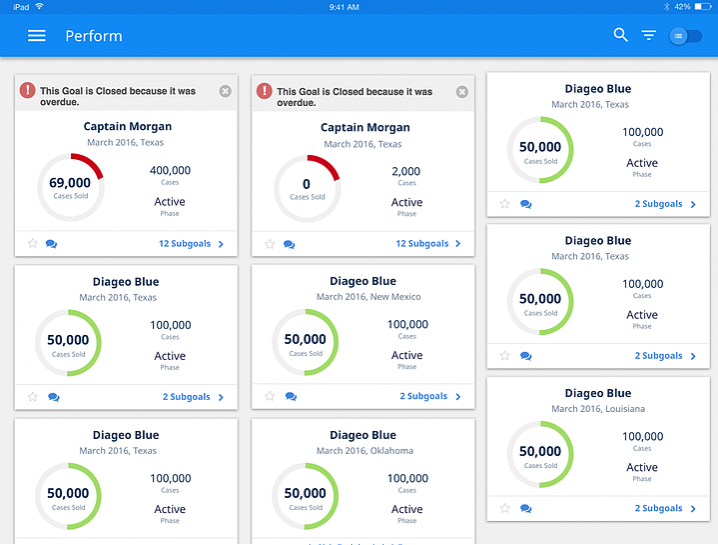Star the Captain Morgan 2,000 cases goal

tap(270, 244)
